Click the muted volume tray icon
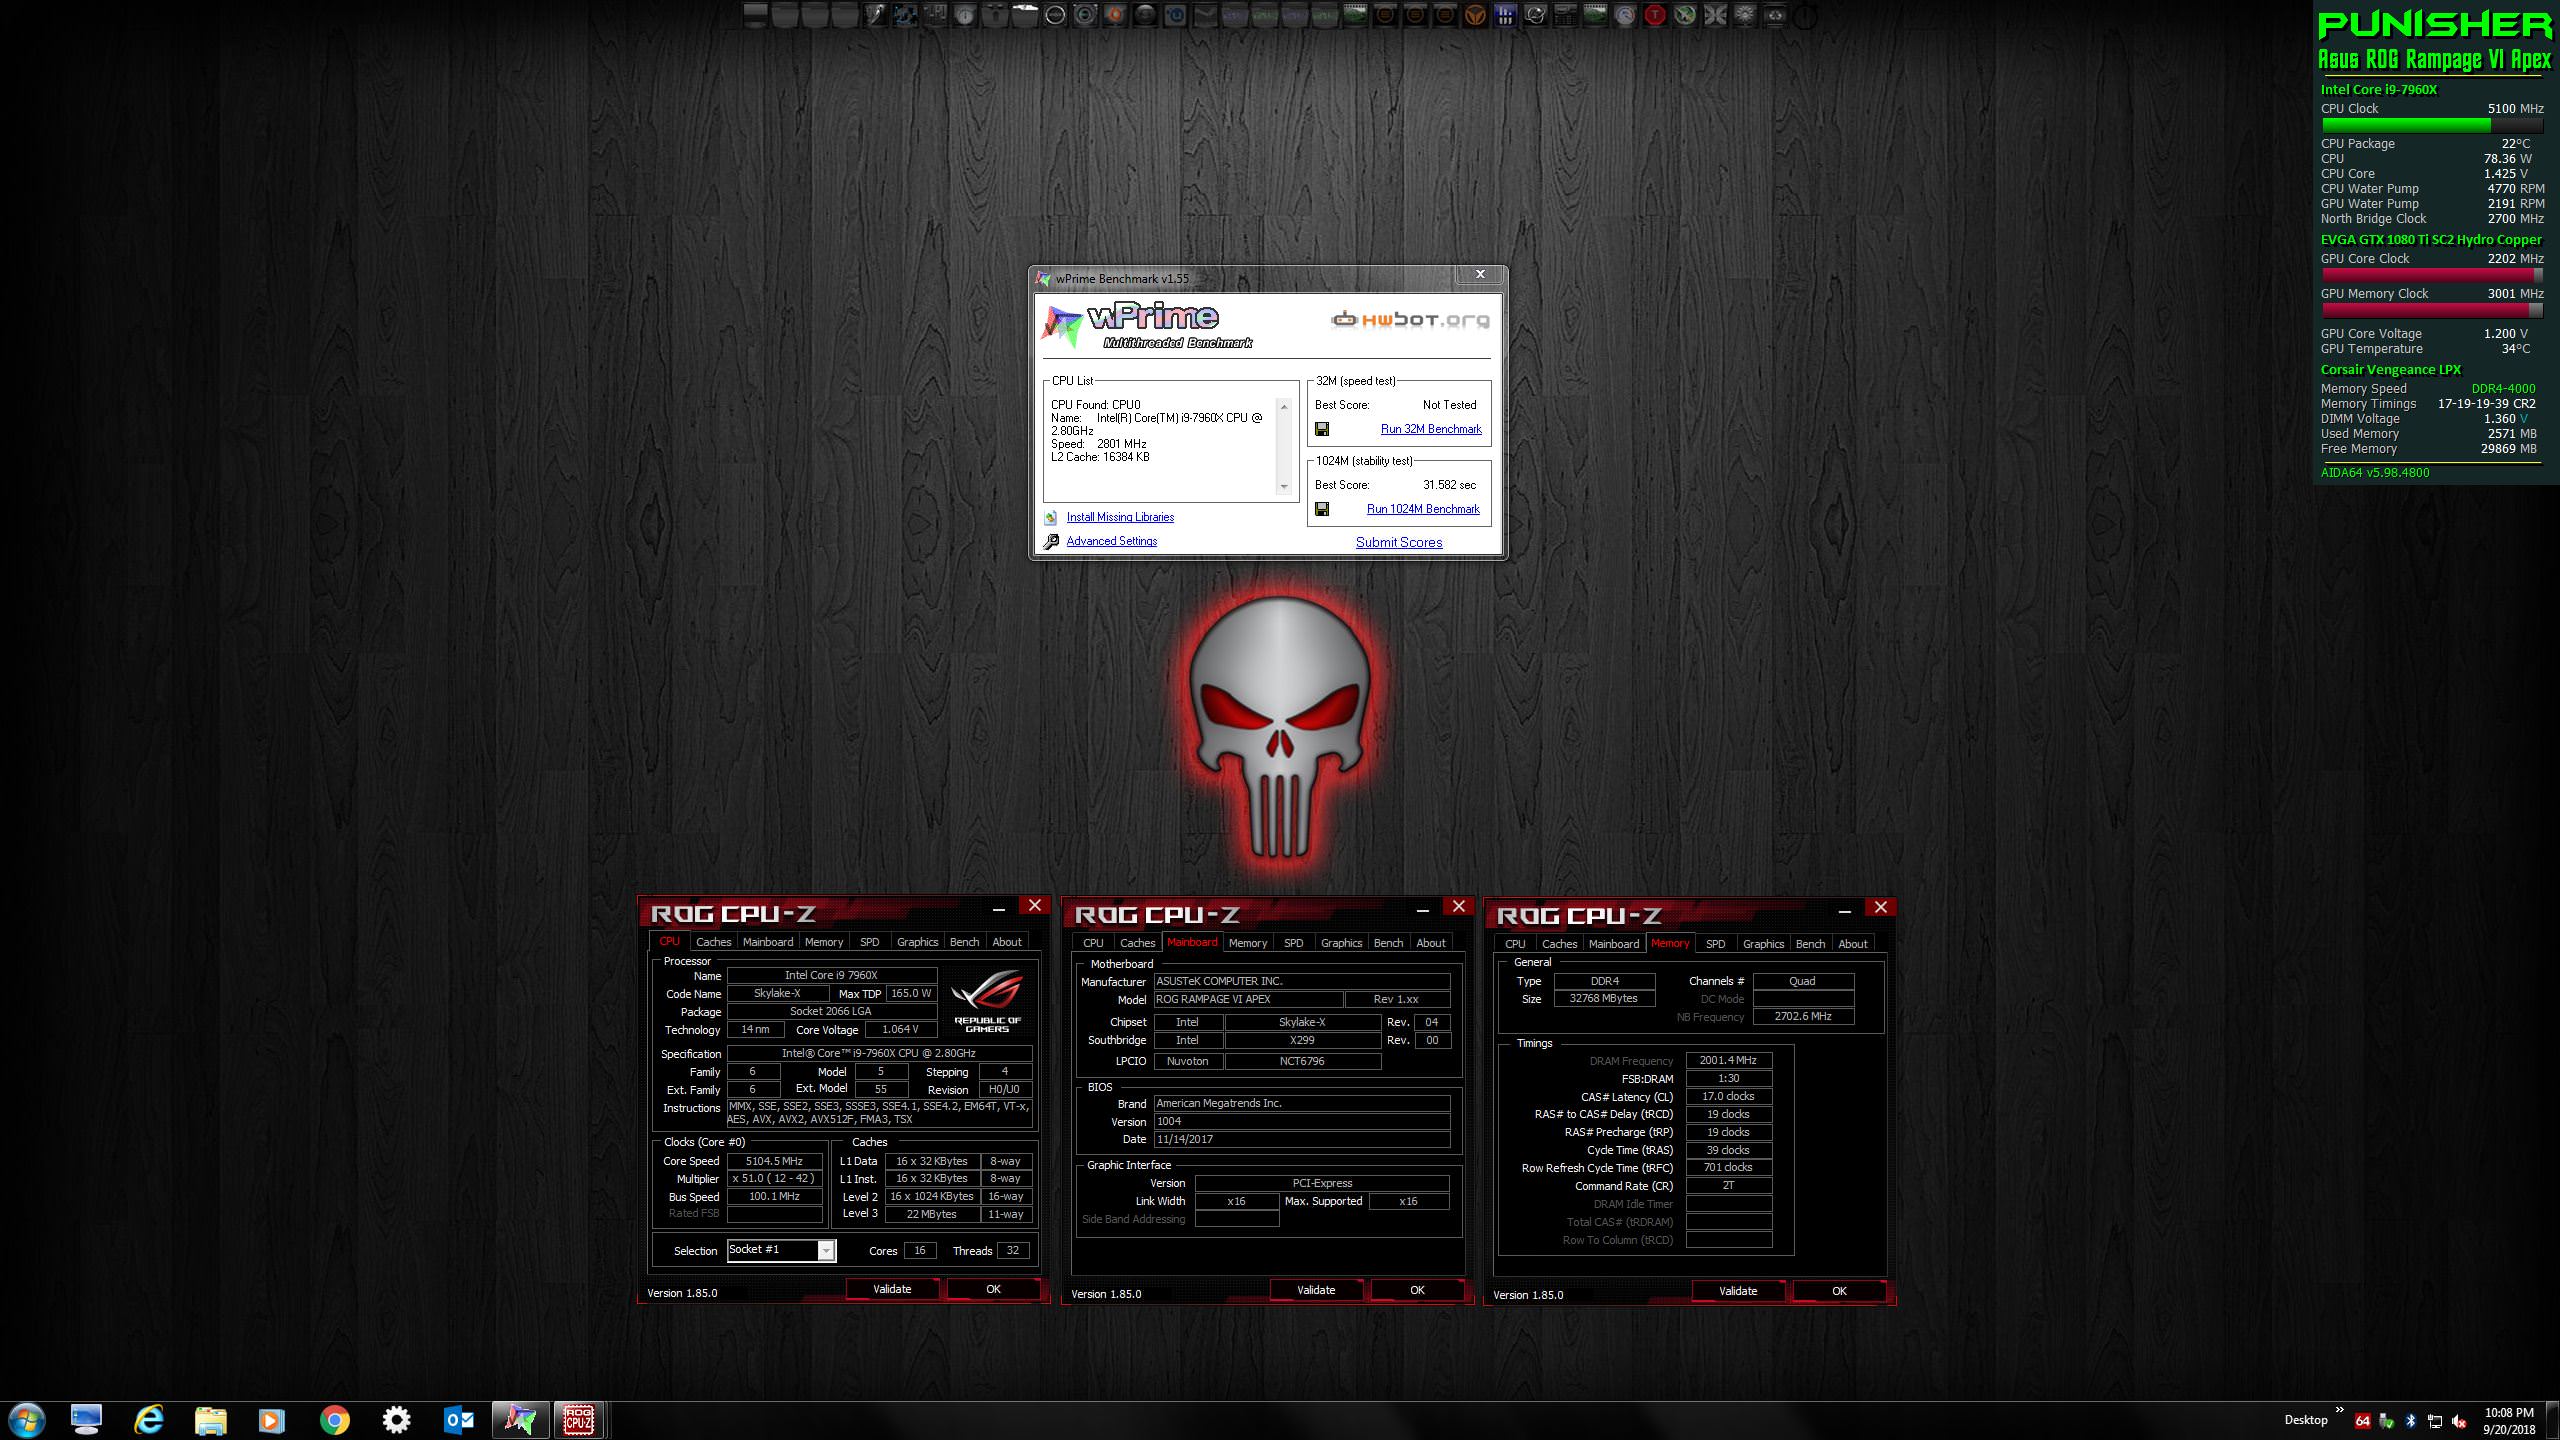2560x1440 pixels. pyautogui.click(x=2459, y=1422)
